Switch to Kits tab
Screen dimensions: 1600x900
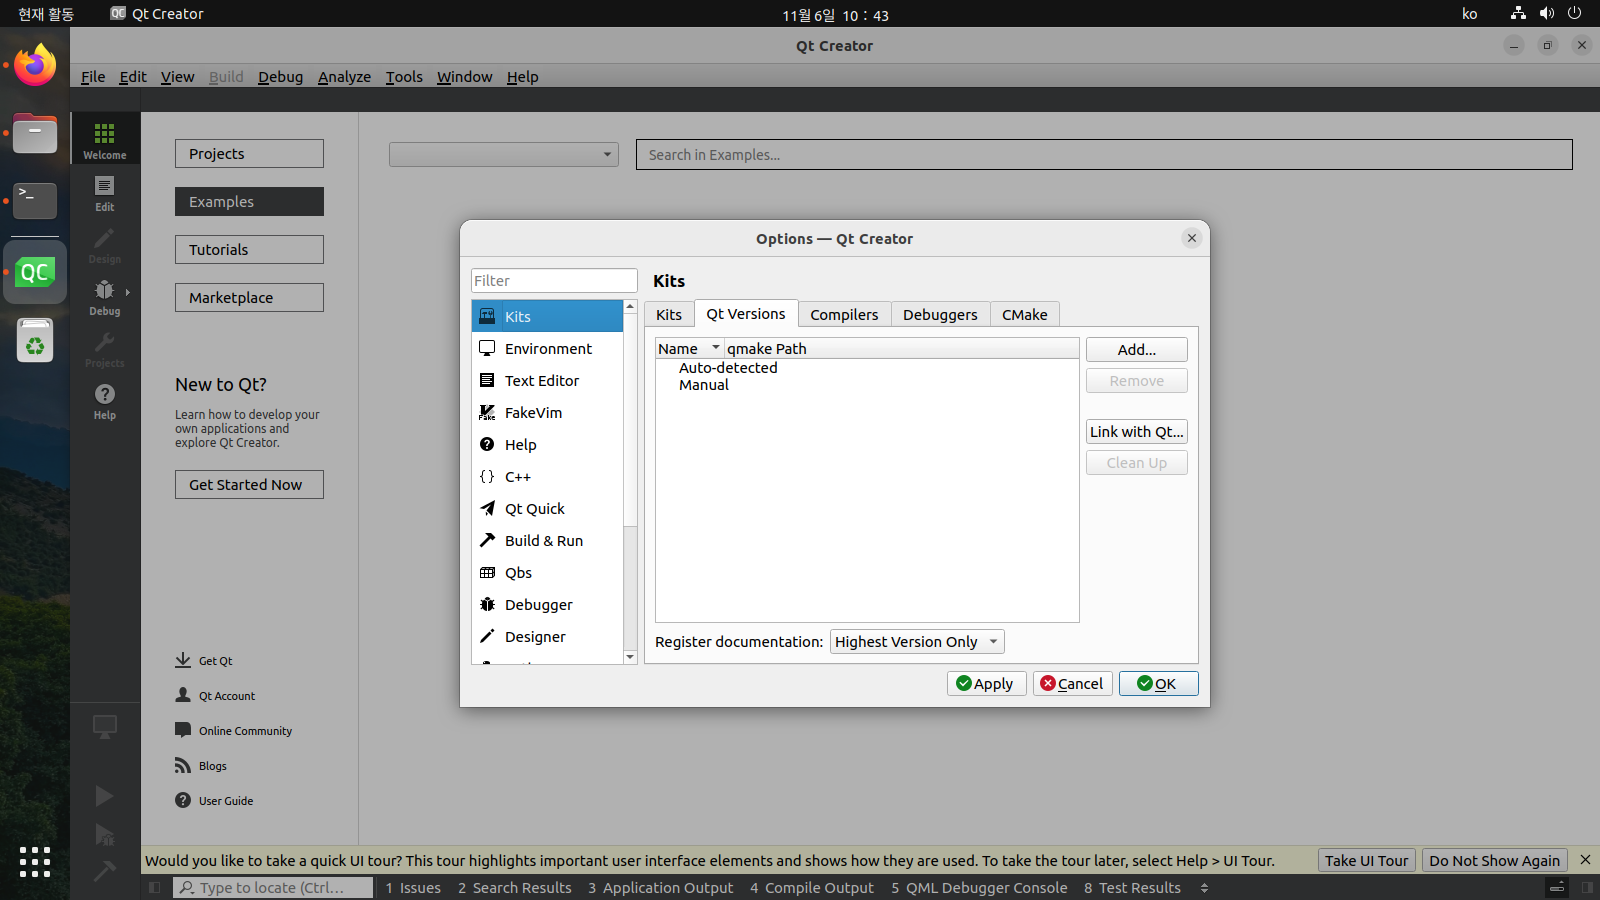click(669, 314)
